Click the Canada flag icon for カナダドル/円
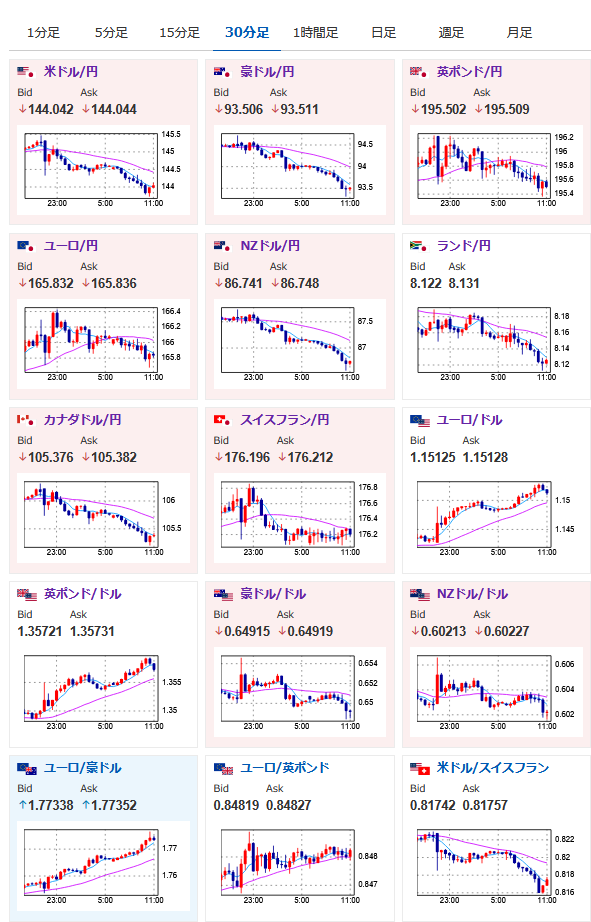591x922 pixels. click(x=25, y=420)
